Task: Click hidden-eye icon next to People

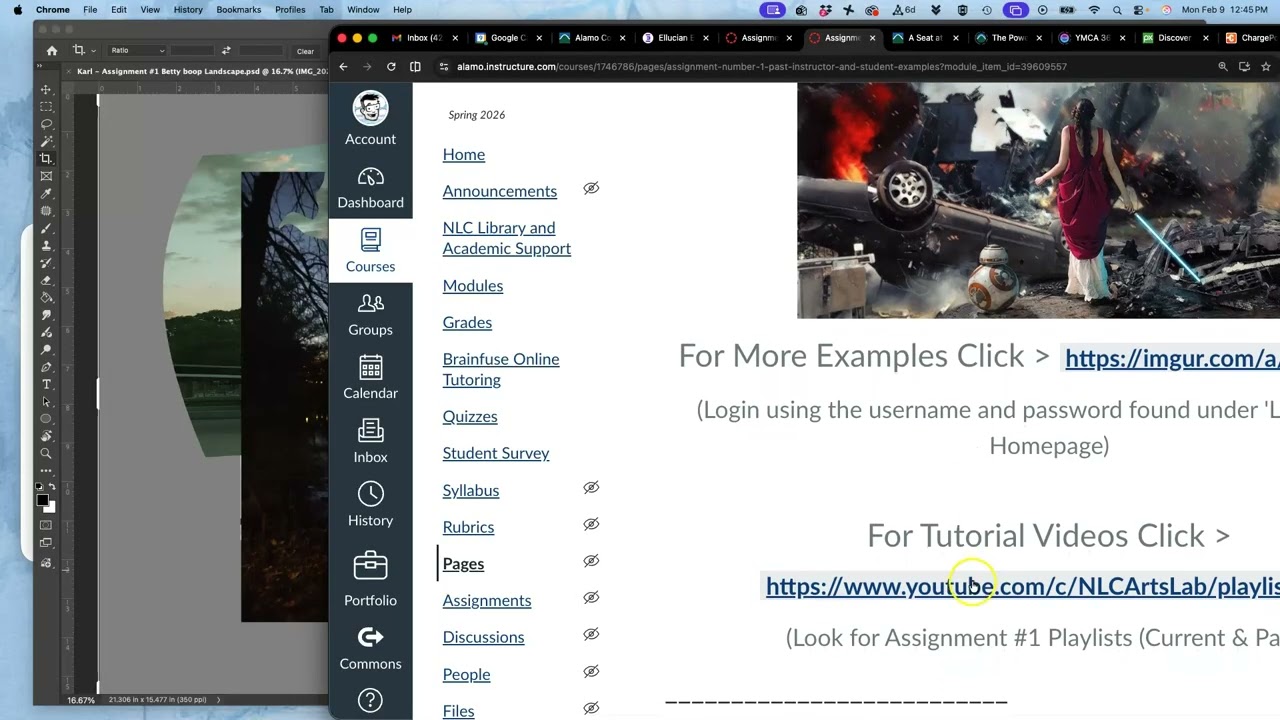Action: click(591, 671)
